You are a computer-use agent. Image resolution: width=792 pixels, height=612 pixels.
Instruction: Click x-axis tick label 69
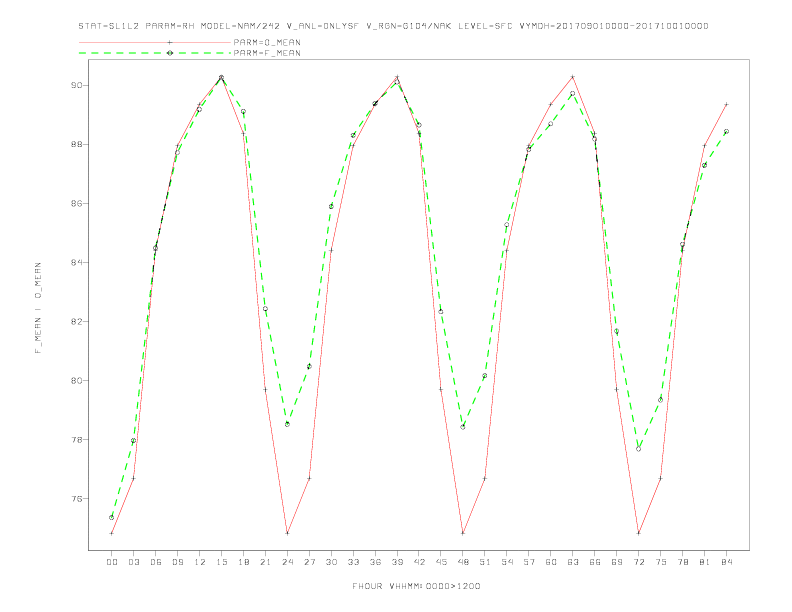coord(617,562)
